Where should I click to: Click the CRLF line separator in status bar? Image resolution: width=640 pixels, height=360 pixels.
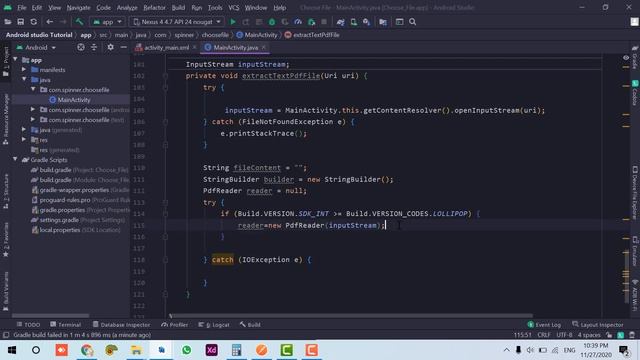(544, 335)
